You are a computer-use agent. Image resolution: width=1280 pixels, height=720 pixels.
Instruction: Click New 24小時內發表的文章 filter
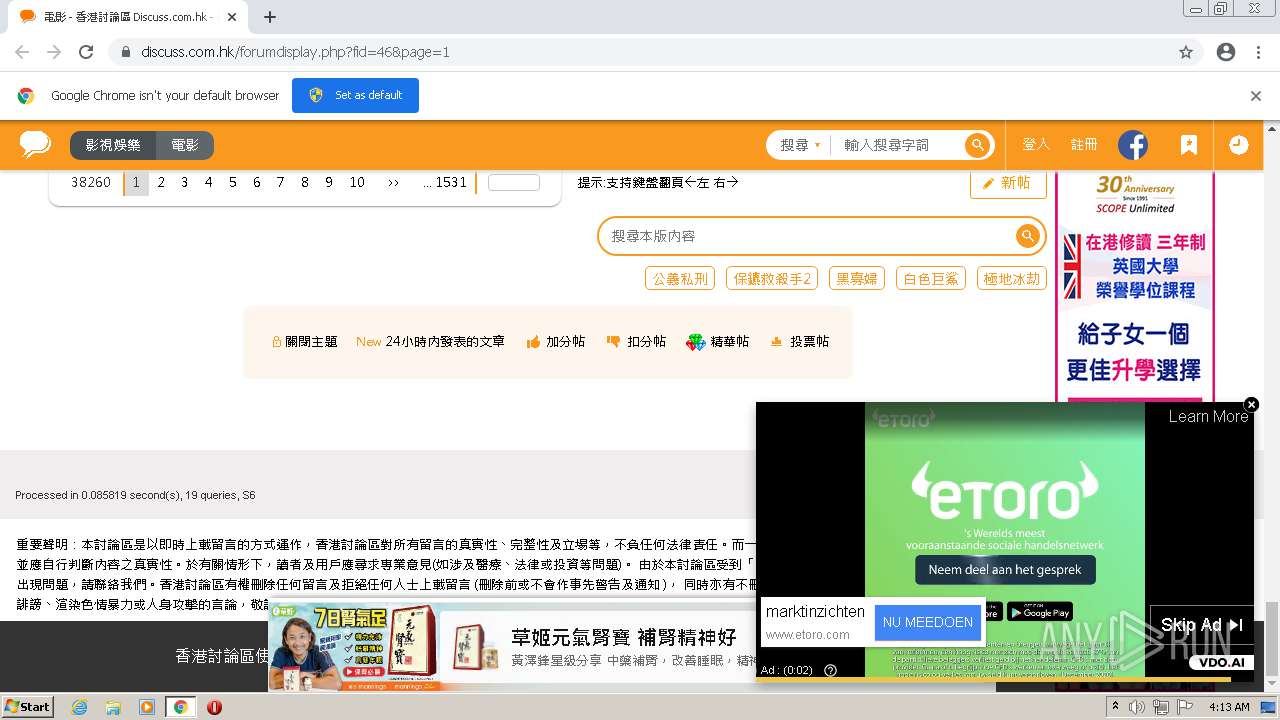coord(430,342)
